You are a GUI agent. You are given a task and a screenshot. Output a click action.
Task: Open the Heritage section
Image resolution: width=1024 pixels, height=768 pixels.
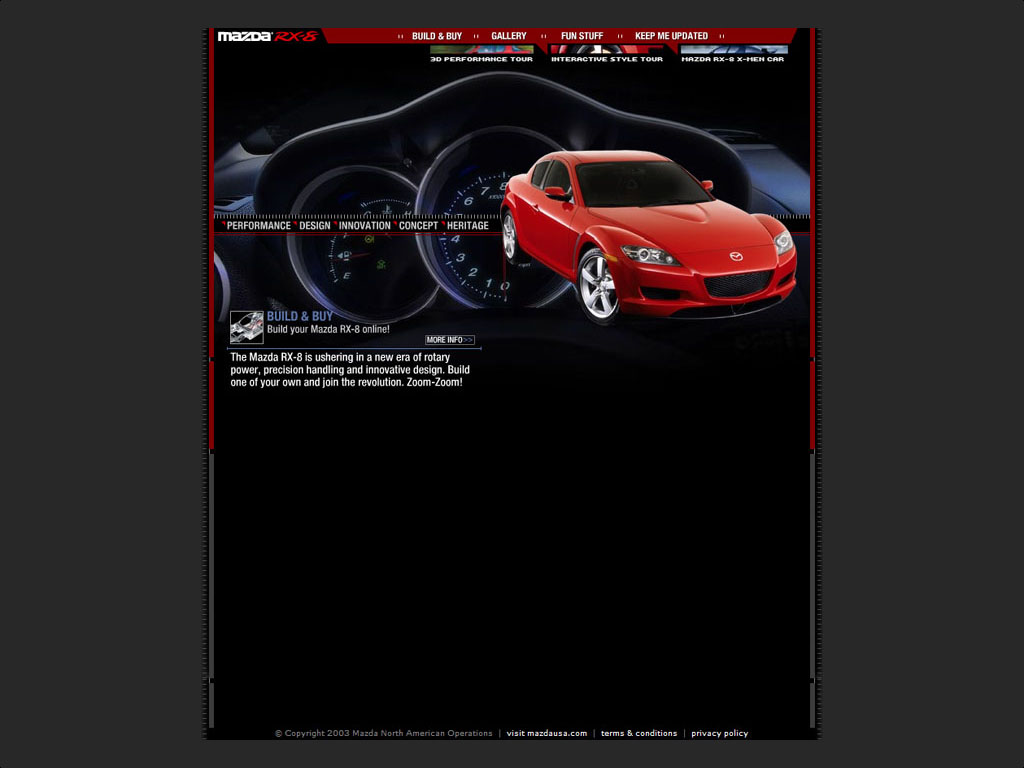(468, 225)
